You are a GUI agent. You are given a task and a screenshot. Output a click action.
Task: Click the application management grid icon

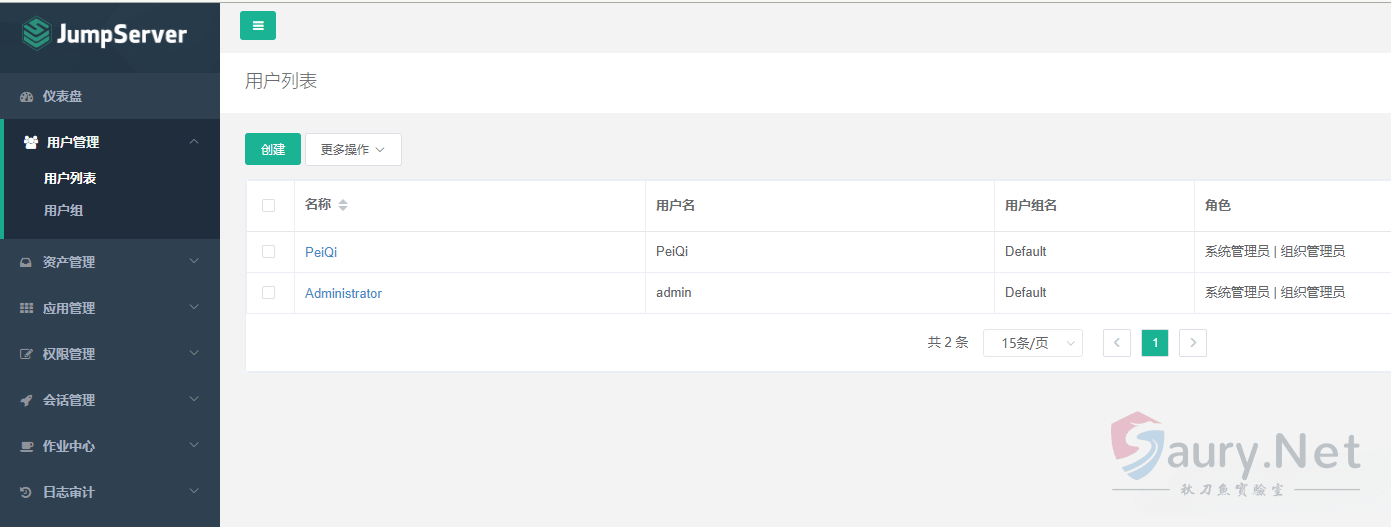pos(27,309)
